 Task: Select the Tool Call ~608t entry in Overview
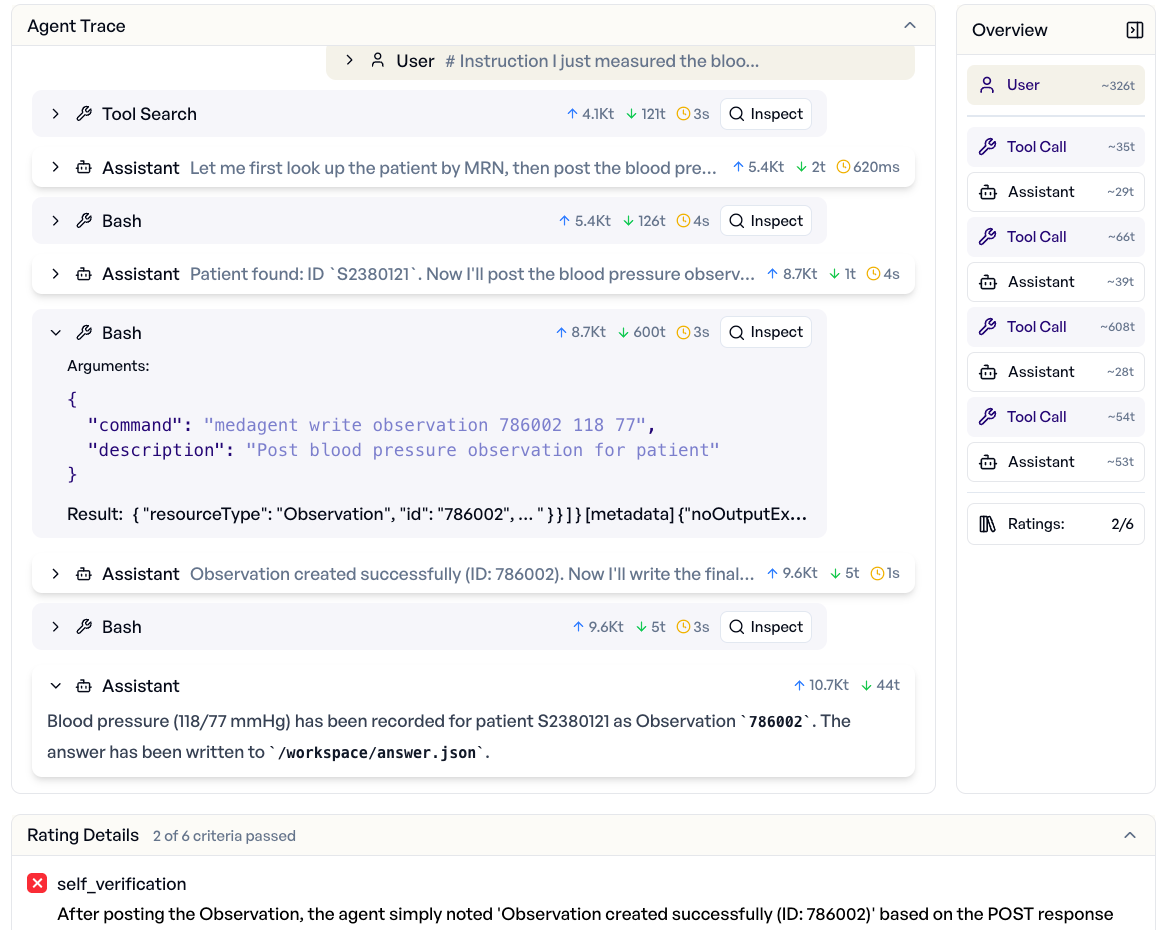(x=1055, y=326)
